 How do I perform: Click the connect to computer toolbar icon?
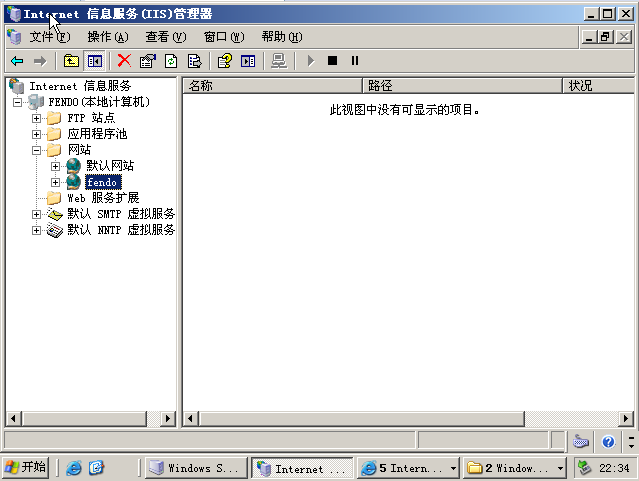pos(279,61)
